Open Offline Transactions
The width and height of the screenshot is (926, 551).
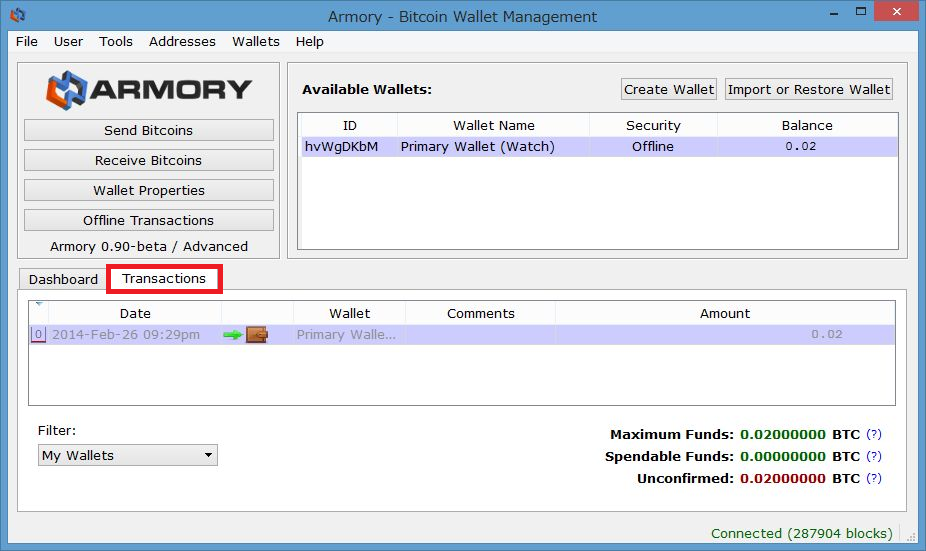149,221
